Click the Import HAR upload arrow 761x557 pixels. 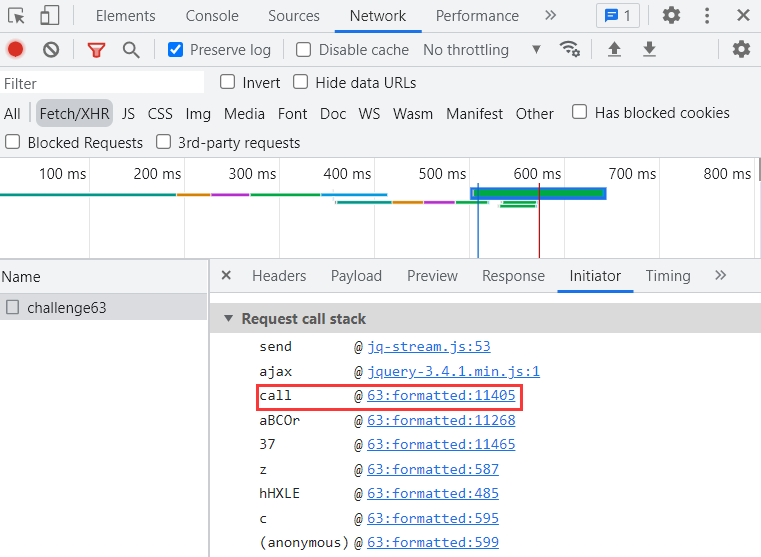[x=614, y=50]
